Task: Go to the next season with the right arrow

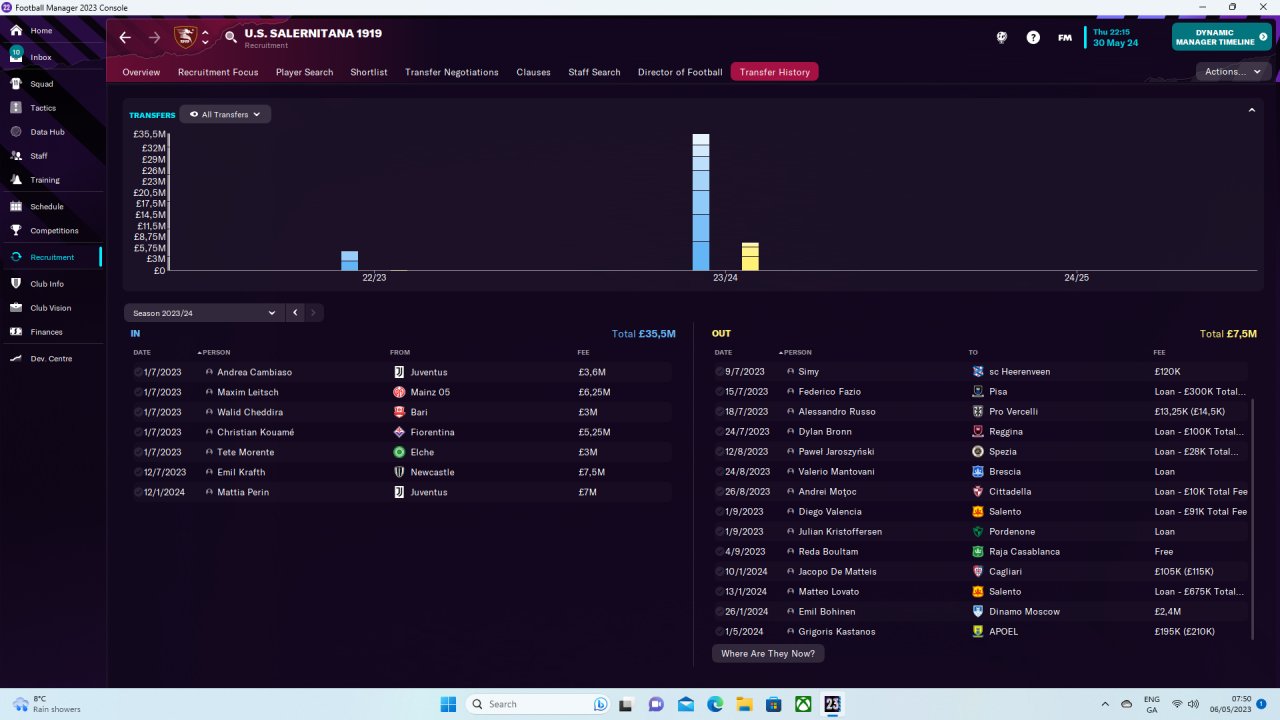Action: click(313, 313)
